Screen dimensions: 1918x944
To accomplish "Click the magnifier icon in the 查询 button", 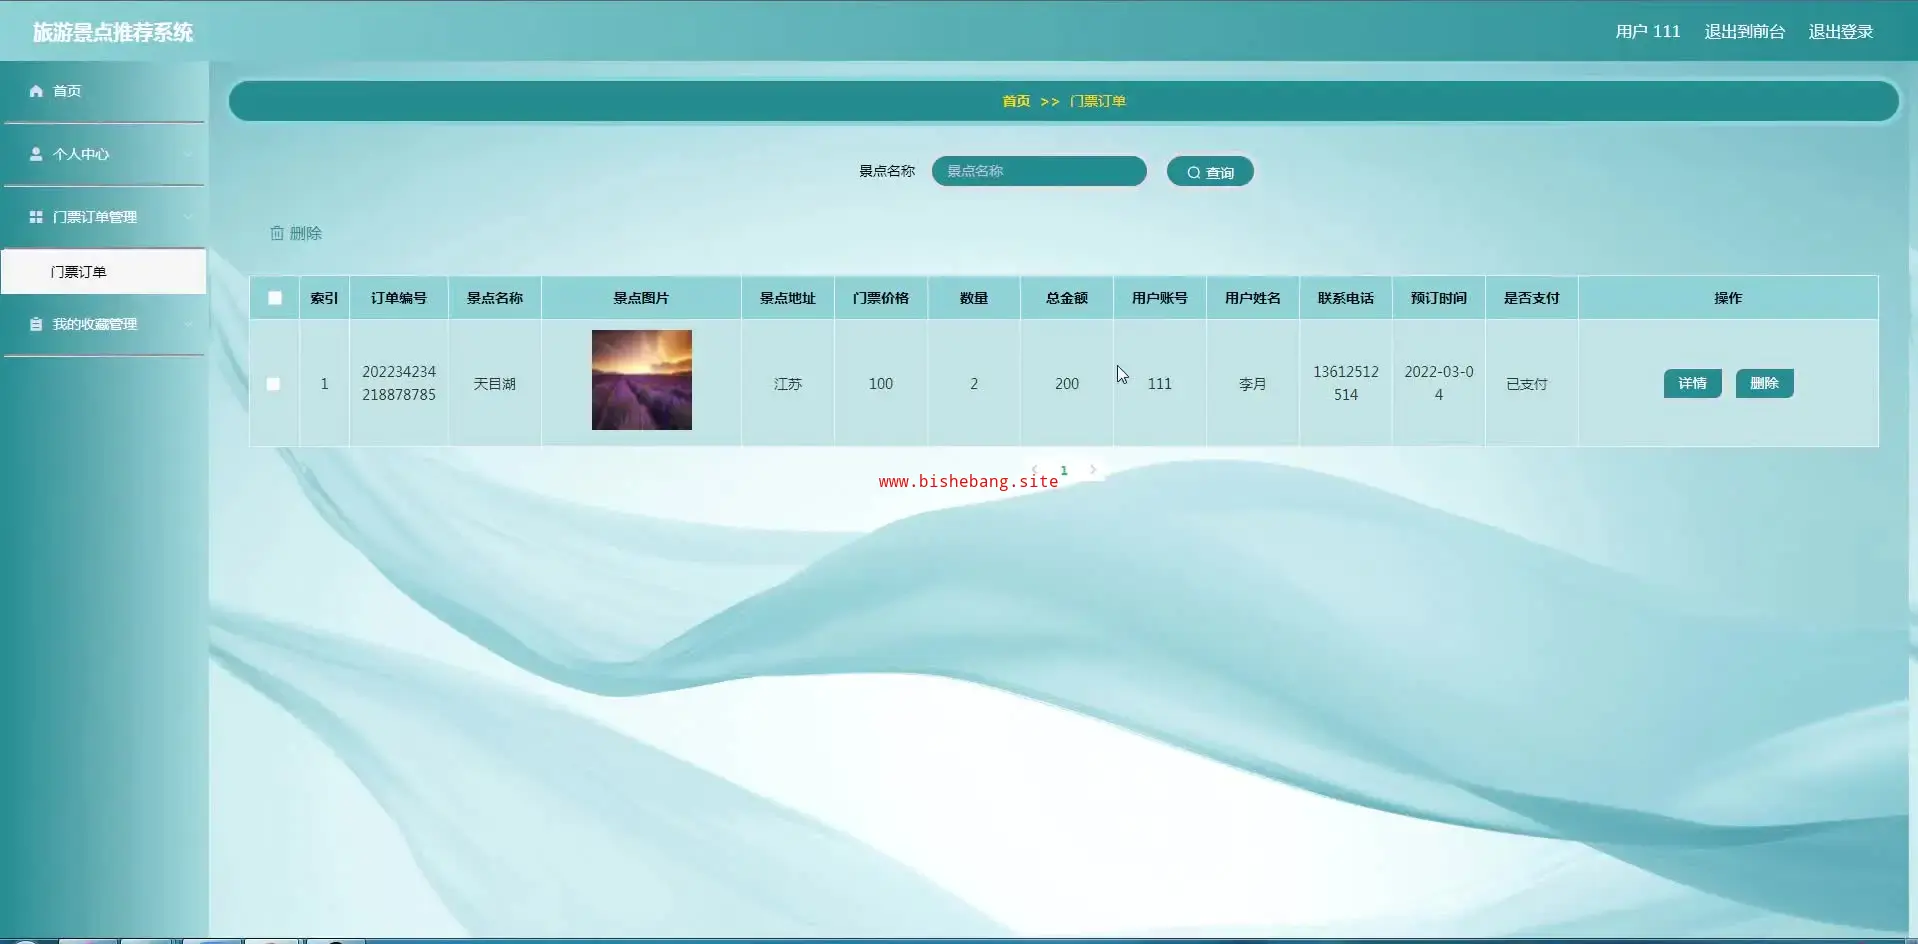I will (x=1193, y=173).
